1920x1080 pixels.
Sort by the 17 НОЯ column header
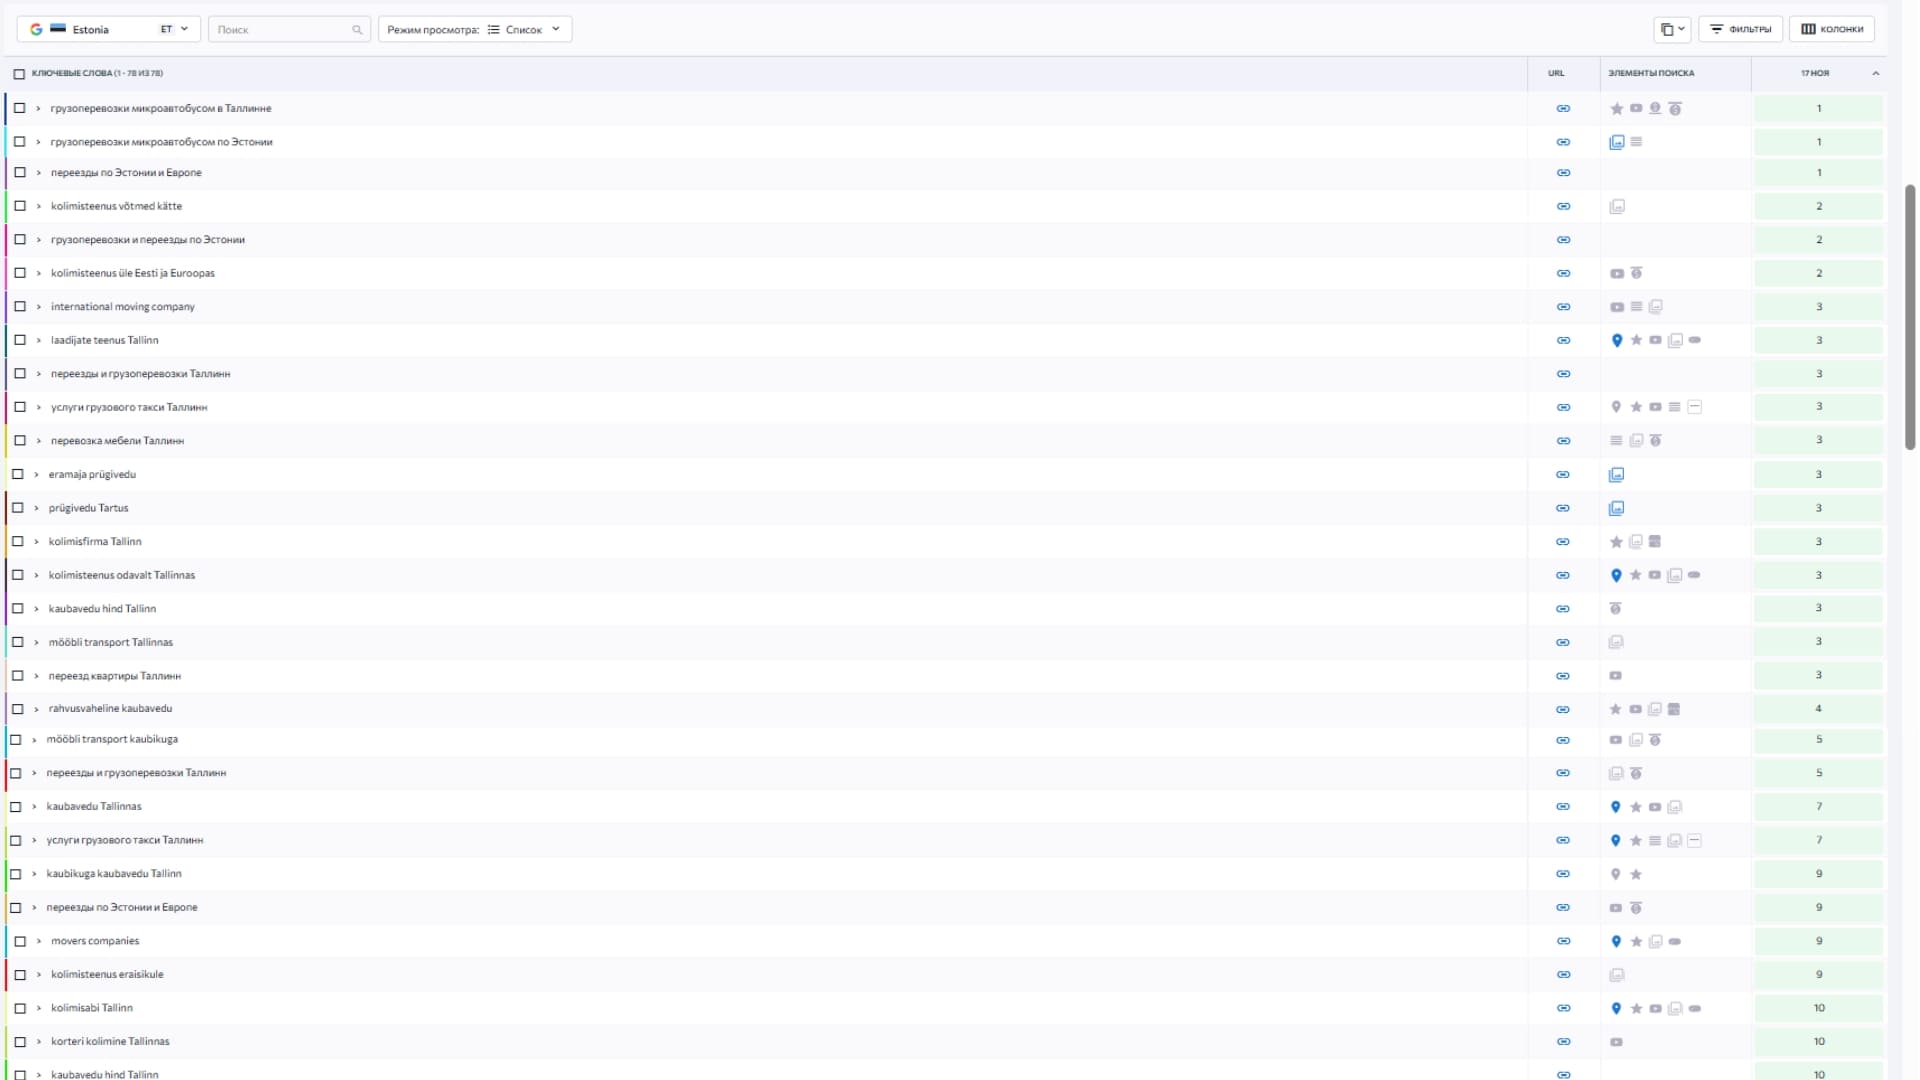click(1815, 73)
